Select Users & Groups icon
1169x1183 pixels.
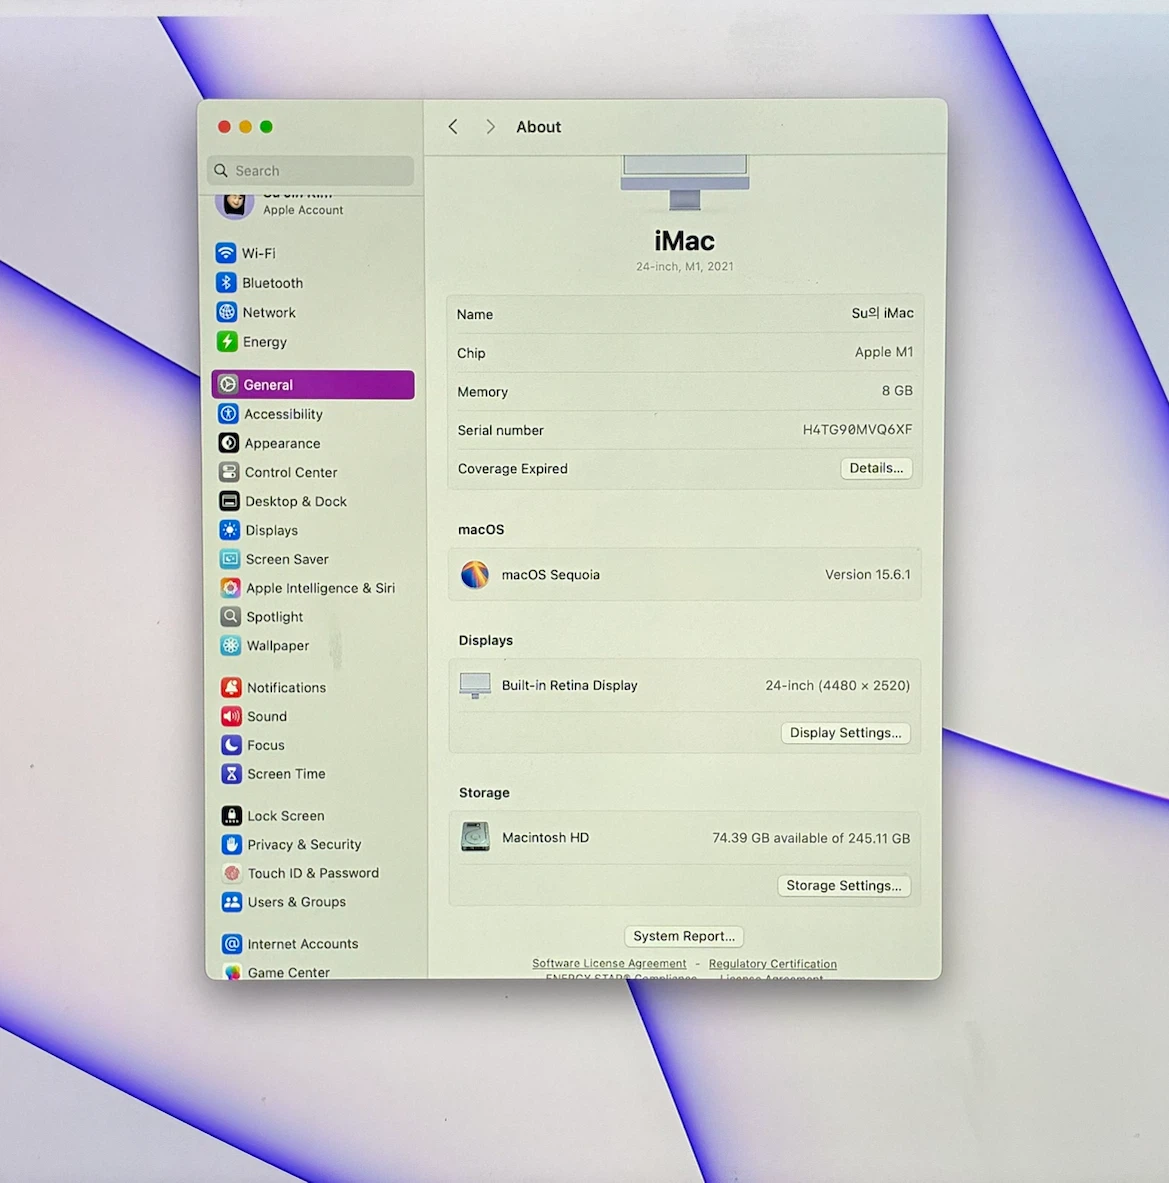click(232, 902)
